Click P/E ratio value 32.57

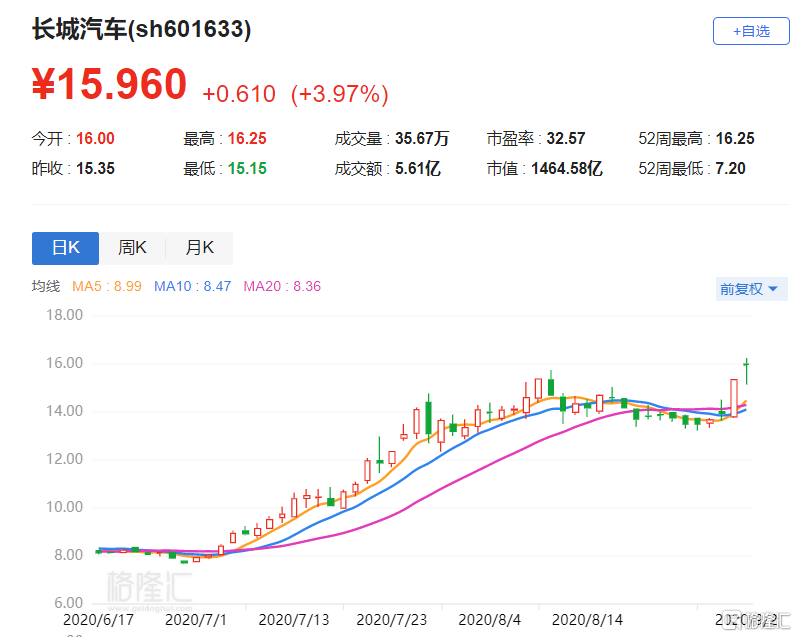point(566,138)
